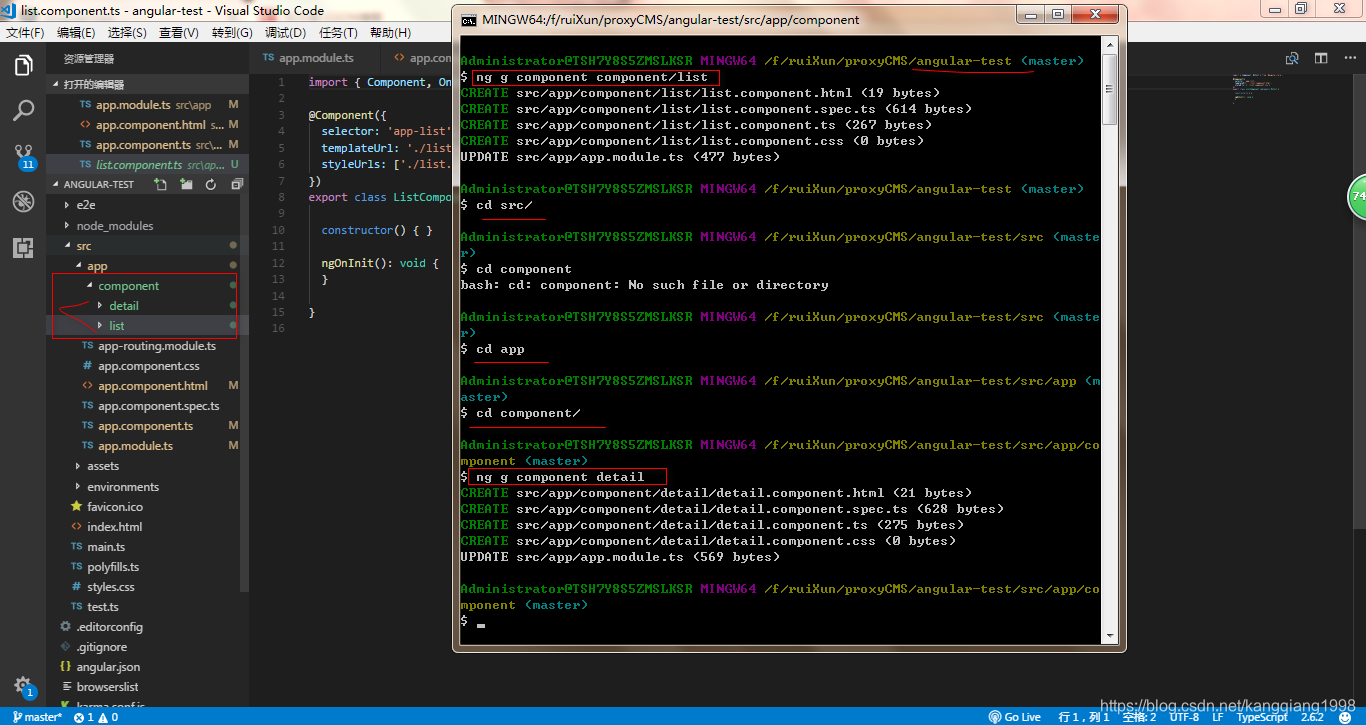1366x725 pixels.
Task: Open browserslist in explorer
Action: (x=107, y=687)
